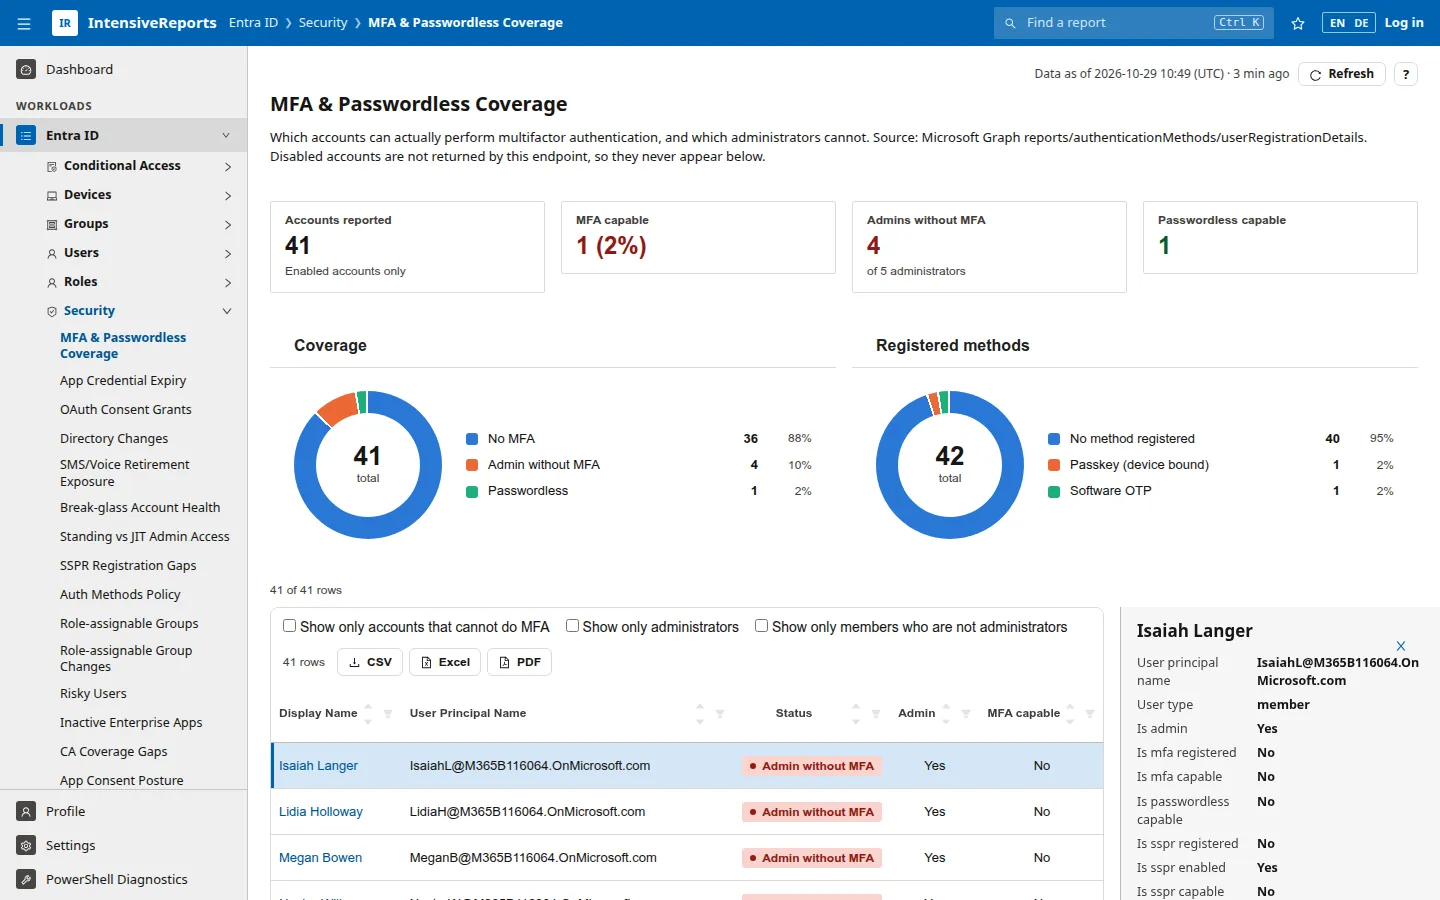Screen dimensions: 1440x900
Task: Click the Dashboard sidebar icon
Action: click(26, 69)
